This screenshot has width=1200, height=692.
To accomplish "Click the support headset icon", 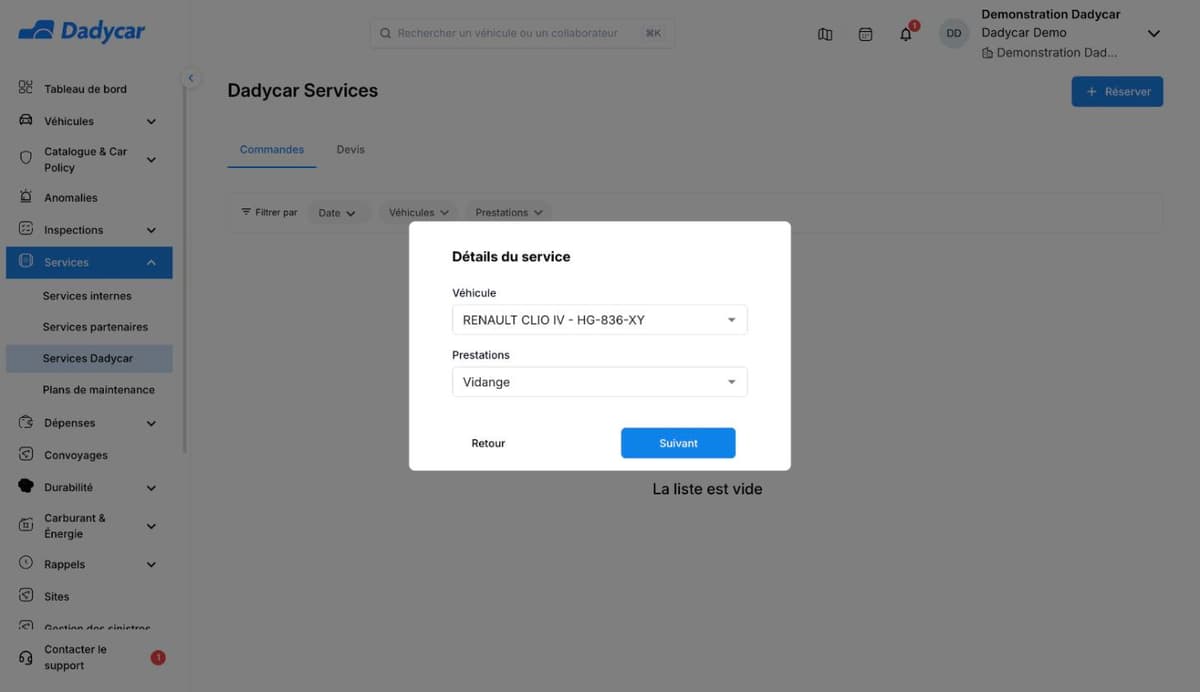I will [x=26, y=657].
